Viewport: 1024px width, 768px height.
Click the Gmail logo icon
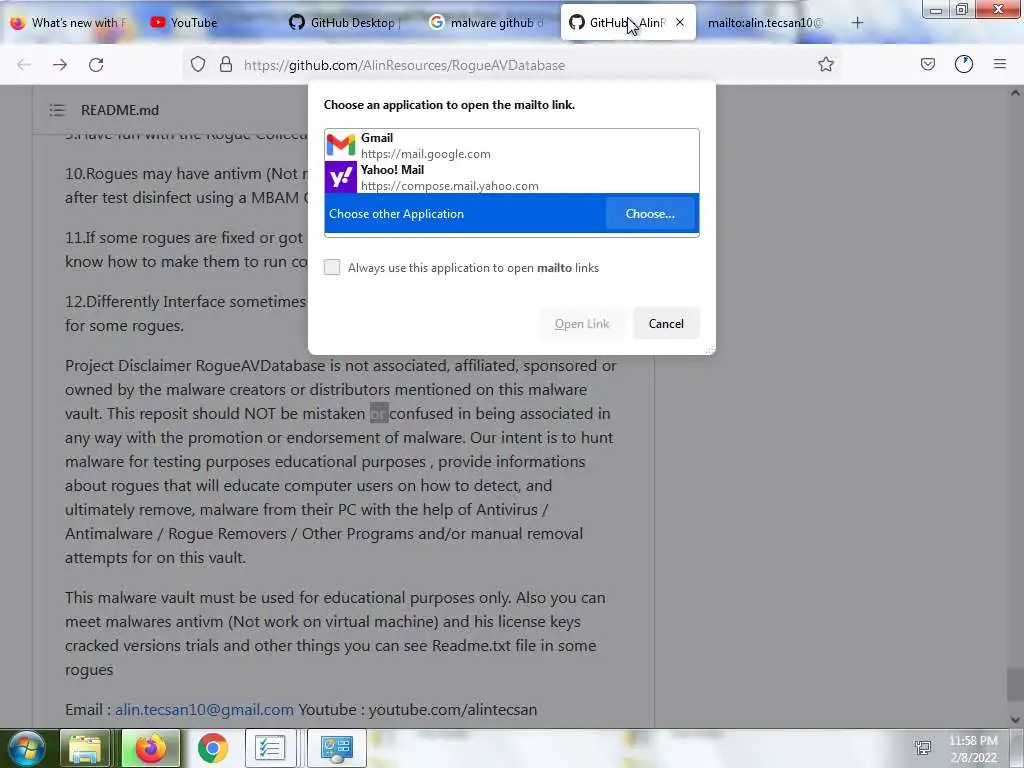pos(341,145)
